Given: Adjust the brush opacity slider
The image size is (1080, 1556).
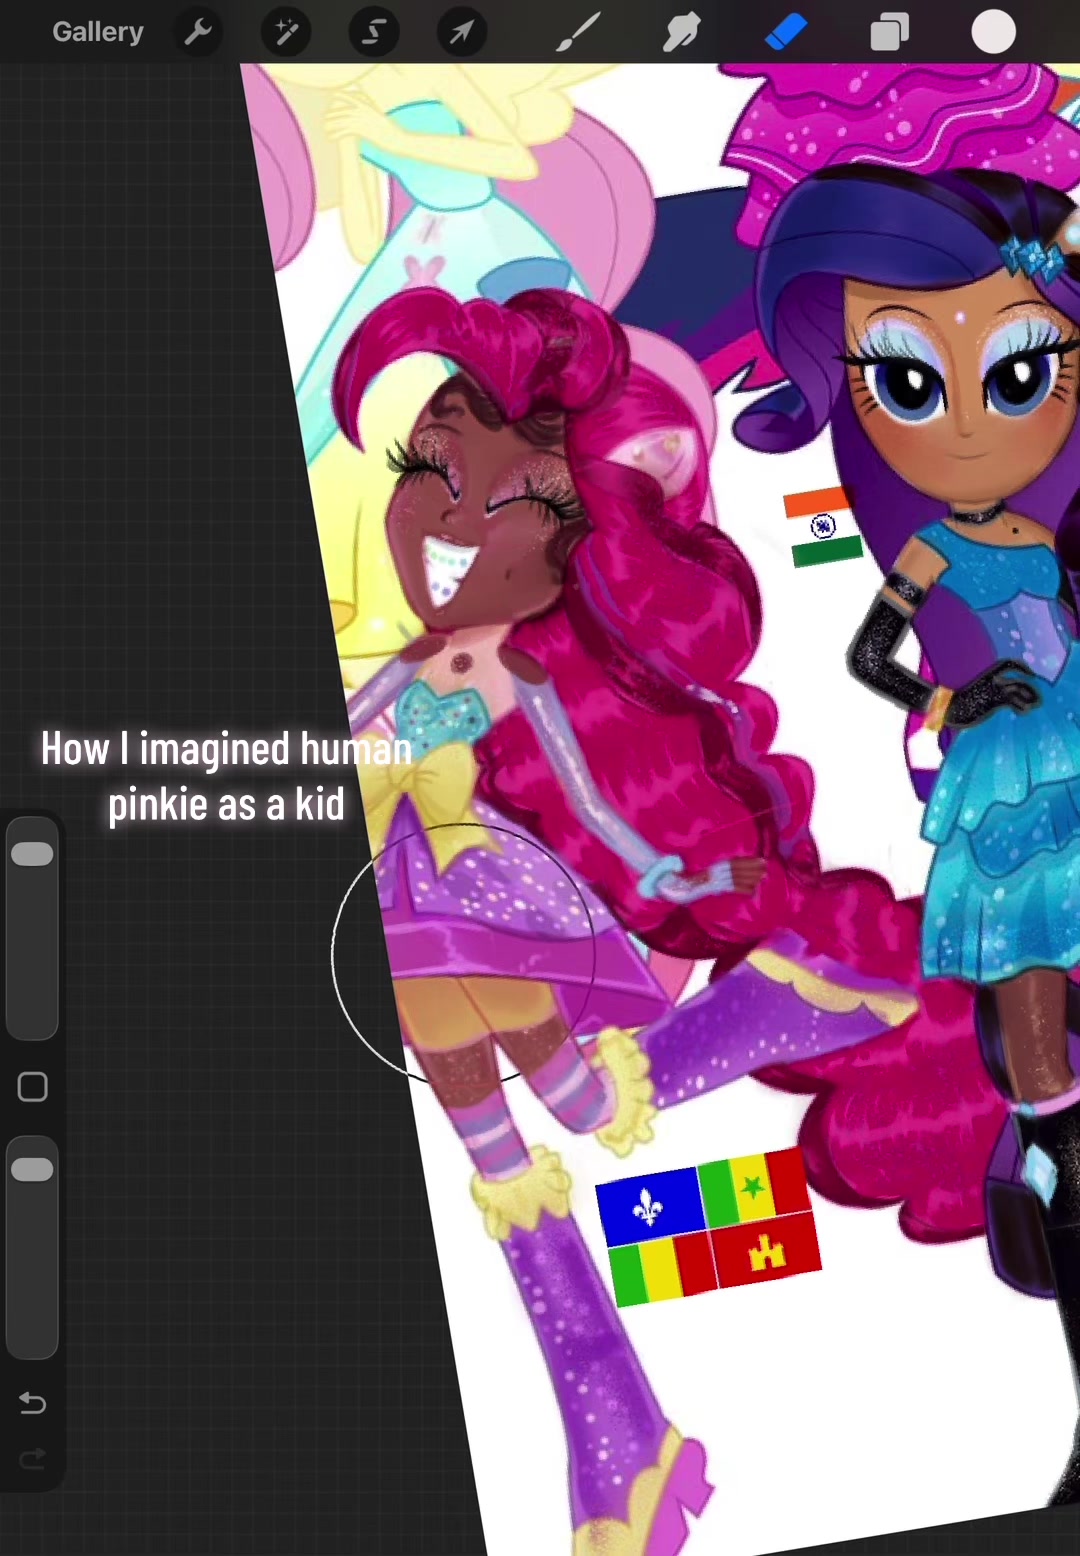Looking at the screenshot, I should pyautogui.click(x=32, y=1246).
